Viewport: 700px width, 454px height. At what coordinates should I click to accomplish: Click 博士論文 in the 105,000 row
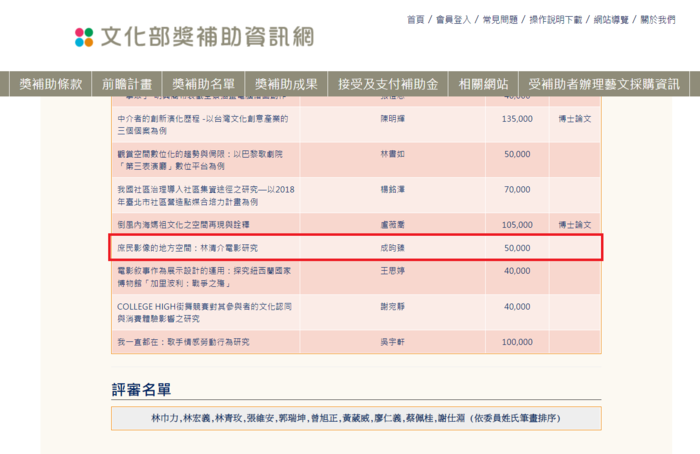pos(575,225)
